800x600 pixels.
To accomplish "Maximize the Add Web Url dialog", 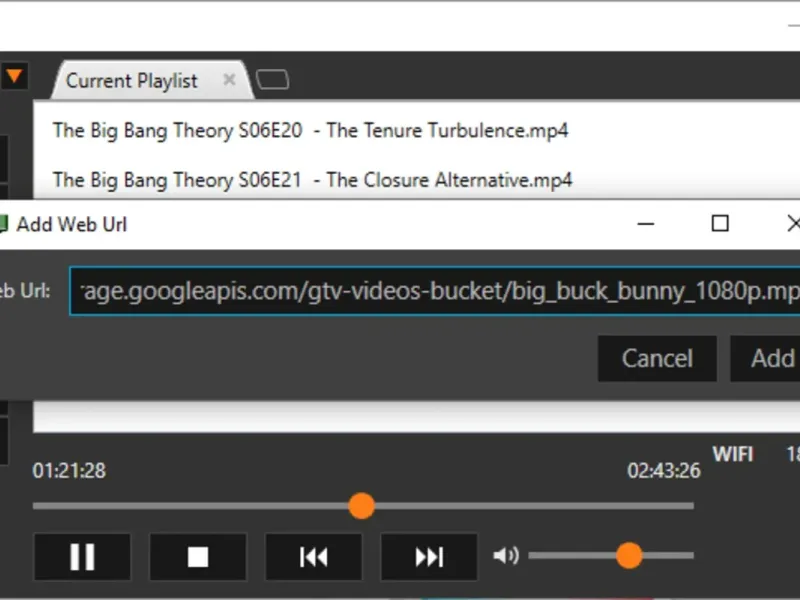I will tap(720, 223).
